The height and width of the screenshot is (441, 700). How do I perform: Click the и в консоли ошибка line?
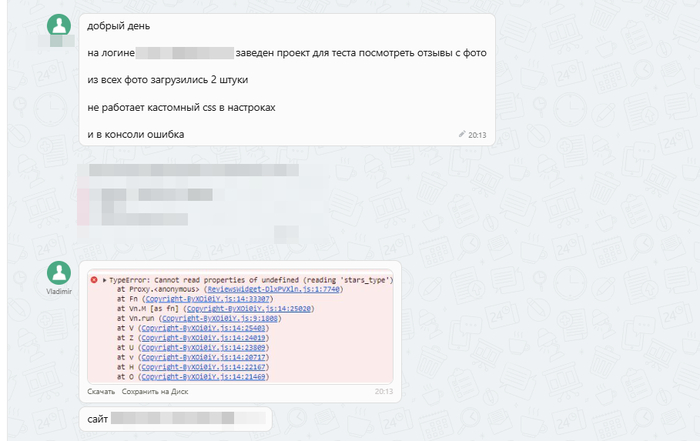point(135,134)
